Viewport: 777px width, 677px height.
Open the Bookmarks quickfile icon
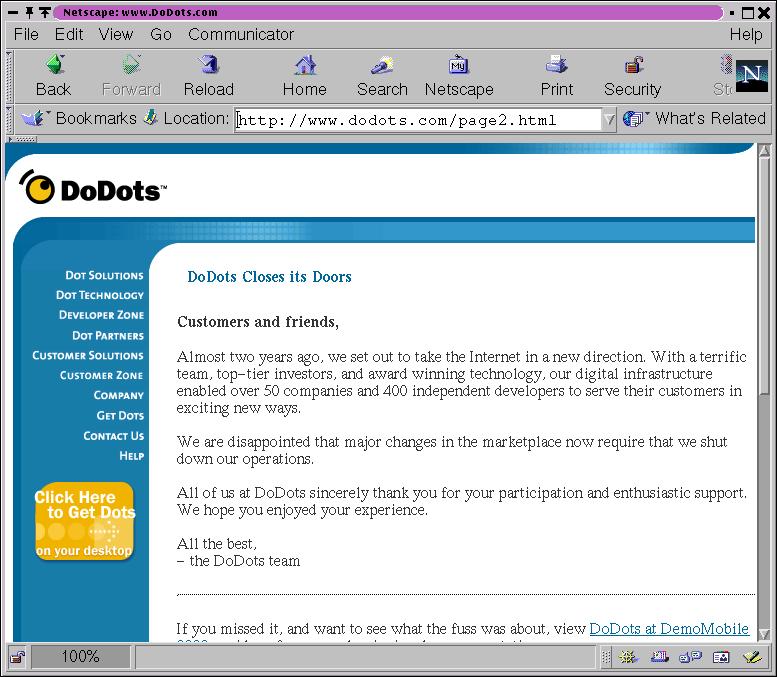[x=34, y=118]
